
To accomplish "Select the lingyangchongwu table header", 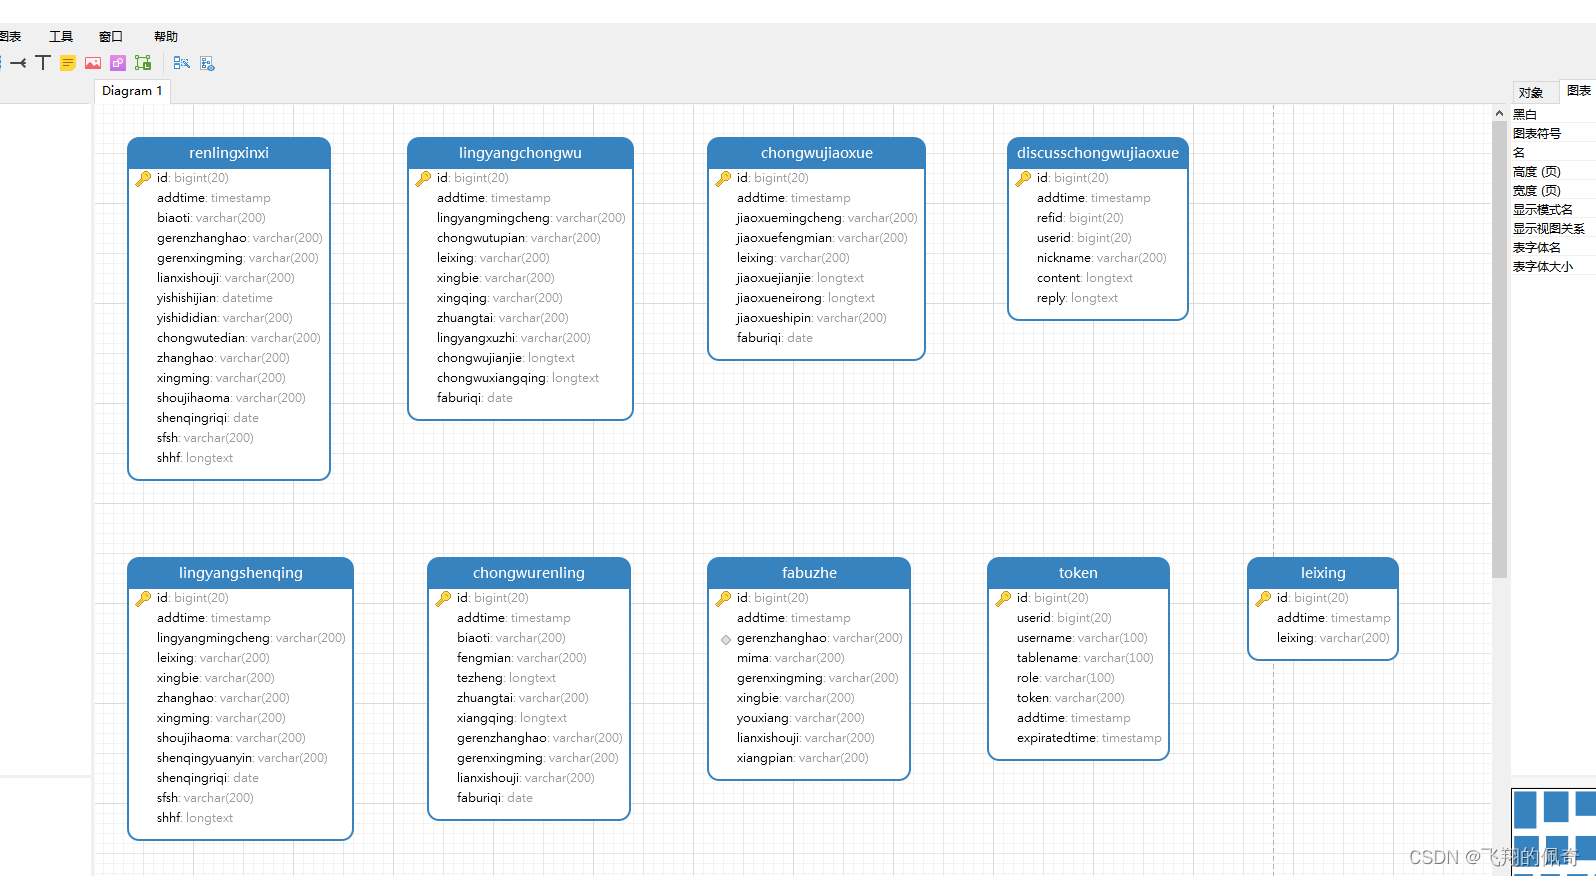I will [x=520, y=153].
